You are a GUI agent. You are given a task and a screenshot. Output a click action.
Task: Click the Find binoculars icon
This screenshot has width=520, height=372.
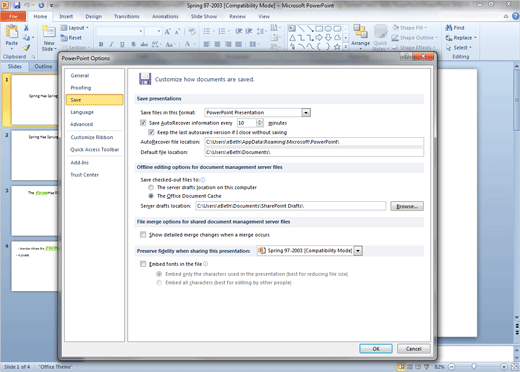point(449,28)
